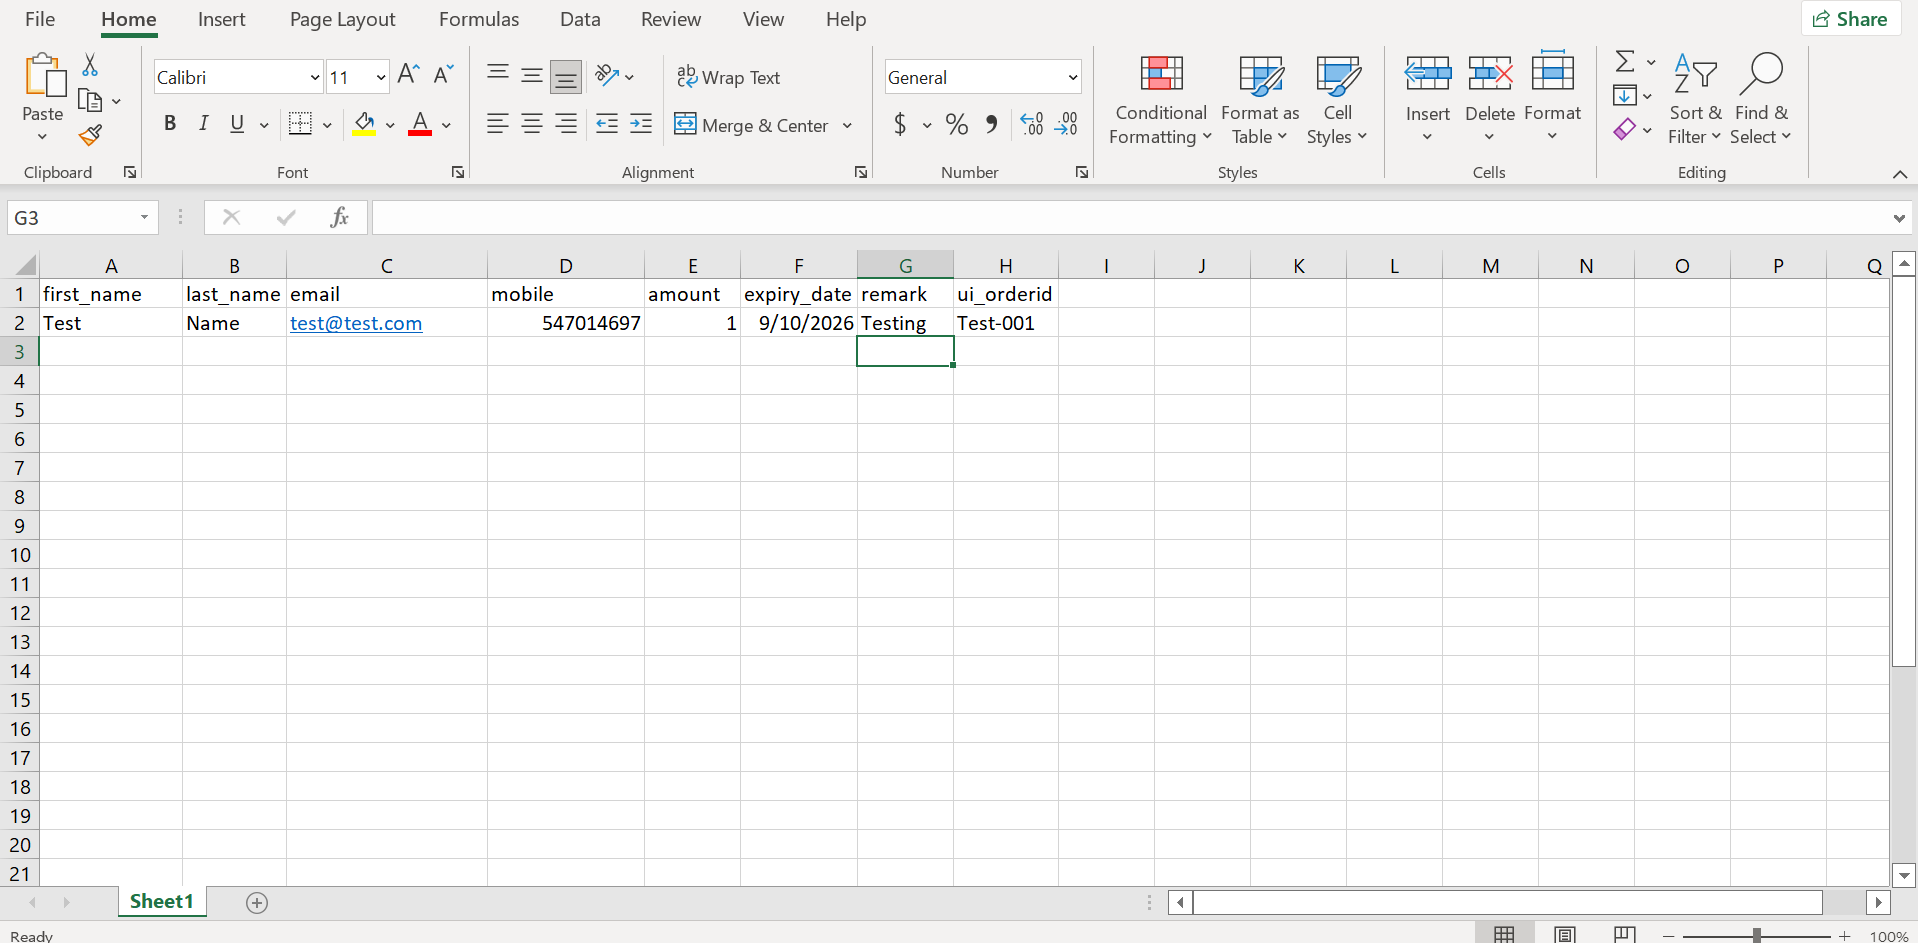1918x943 pixels.
Task: Open Find & Select options
Action: pyautogui.click(x=1761, y=100)
